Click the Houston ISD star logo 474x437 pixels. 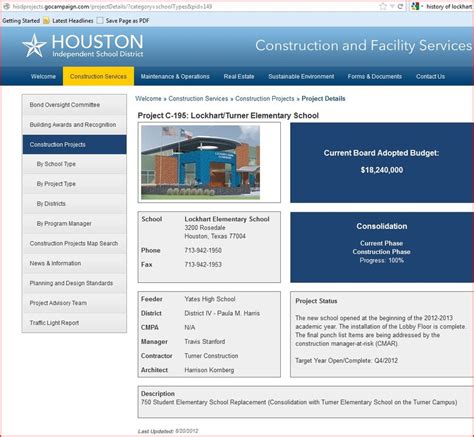click(34, 45)
